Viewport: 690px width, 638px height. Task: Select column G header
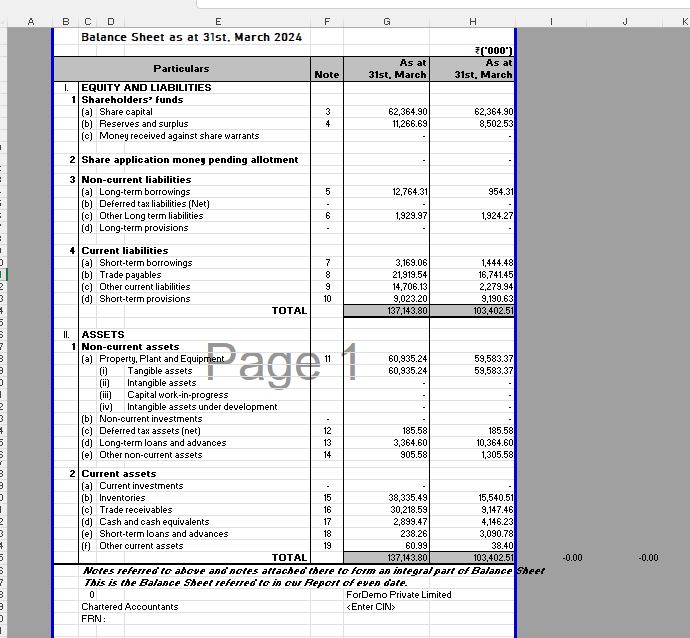coord(386,22)
